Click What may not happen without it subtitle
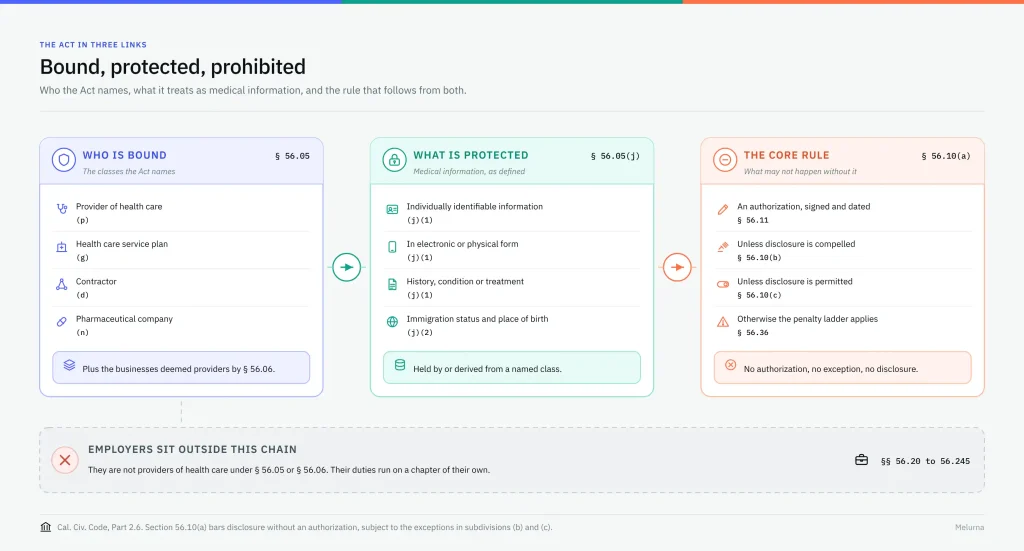1024x551 pixels. coord(800,172)
